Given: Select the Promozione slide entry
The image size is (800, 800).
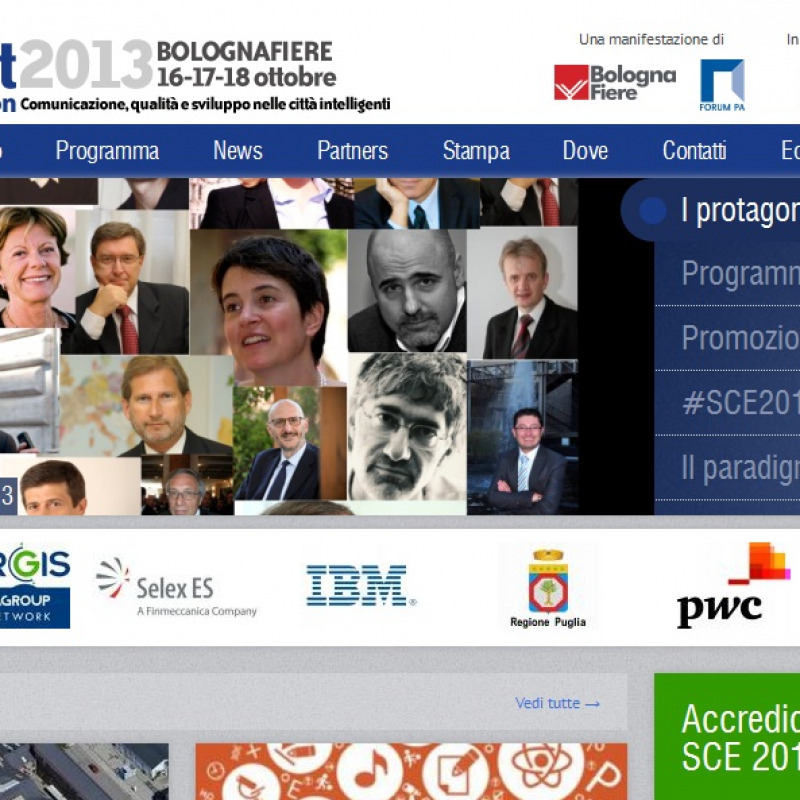Looking at the screenshot, I should click(727, 338).
